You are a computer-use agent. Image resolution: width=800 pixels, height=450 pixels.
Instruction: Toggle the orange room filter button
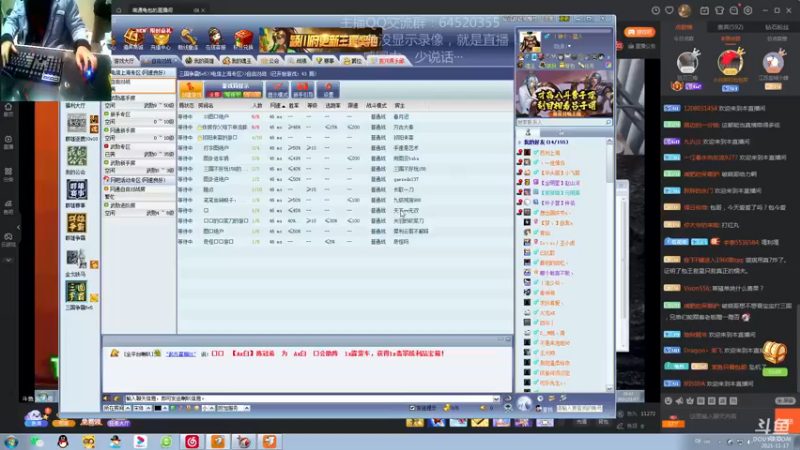click(x=252, y=94)
